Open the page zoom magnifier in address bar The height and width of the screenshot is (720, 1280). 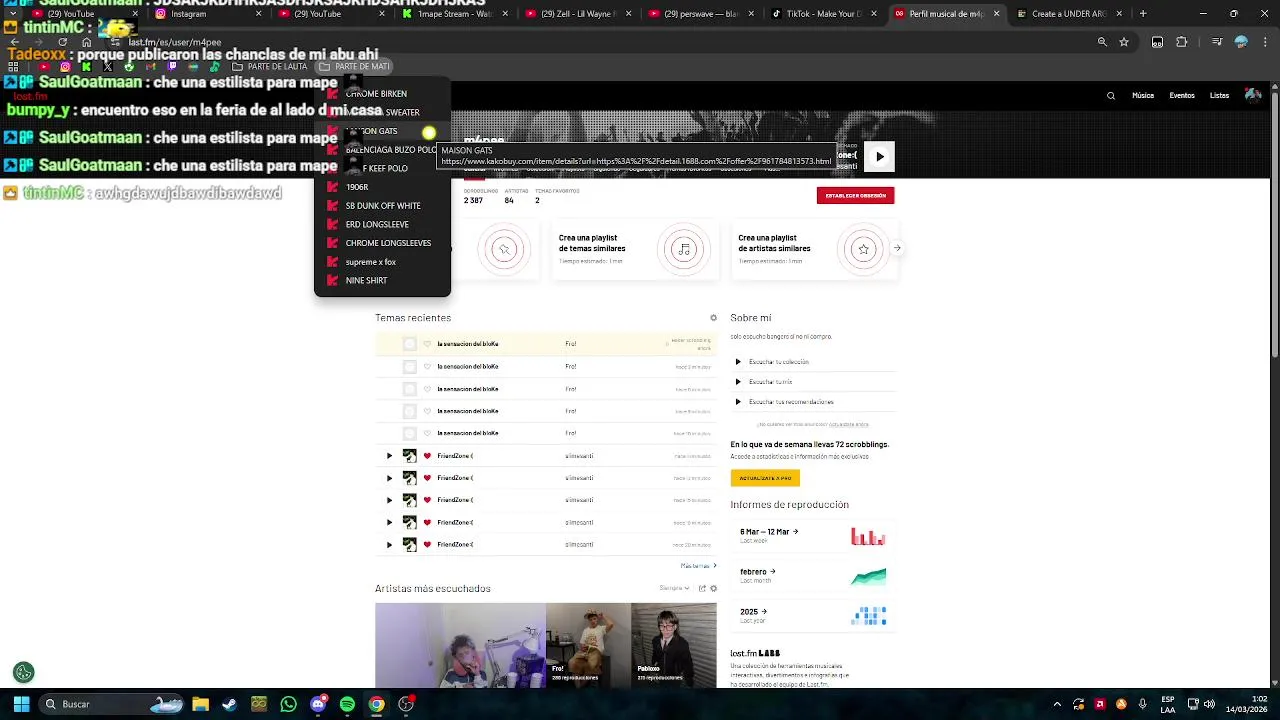tap(1102, 42)
